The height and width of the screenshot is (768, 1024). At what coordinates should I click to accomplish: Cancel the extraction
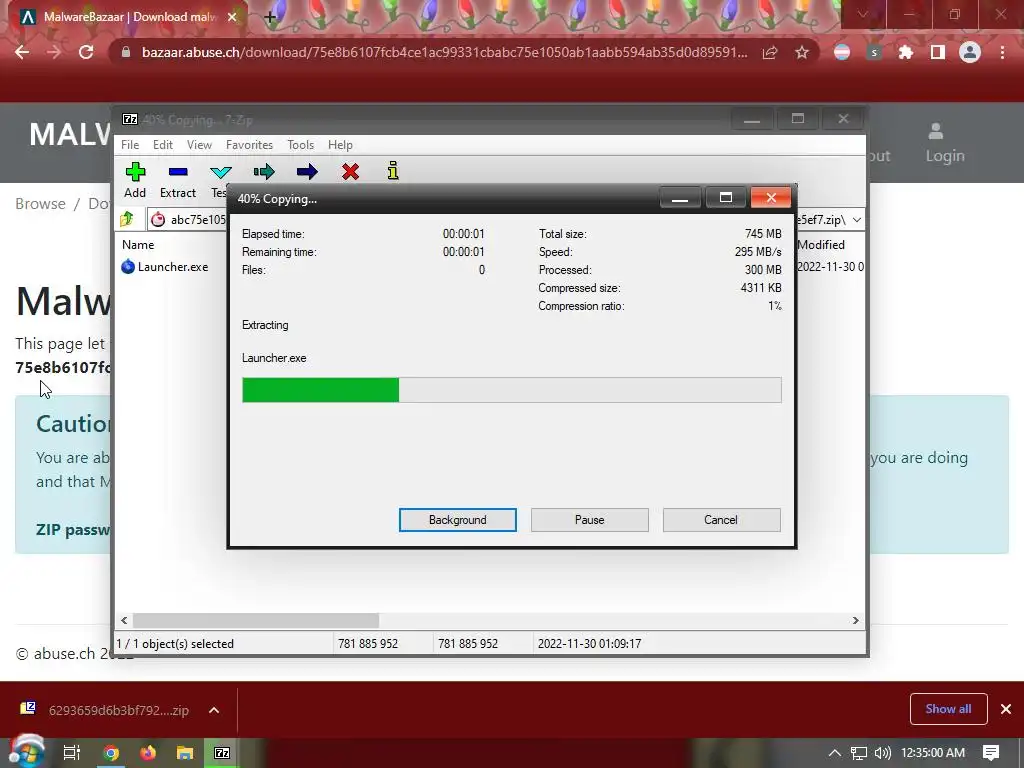[721, 520]
